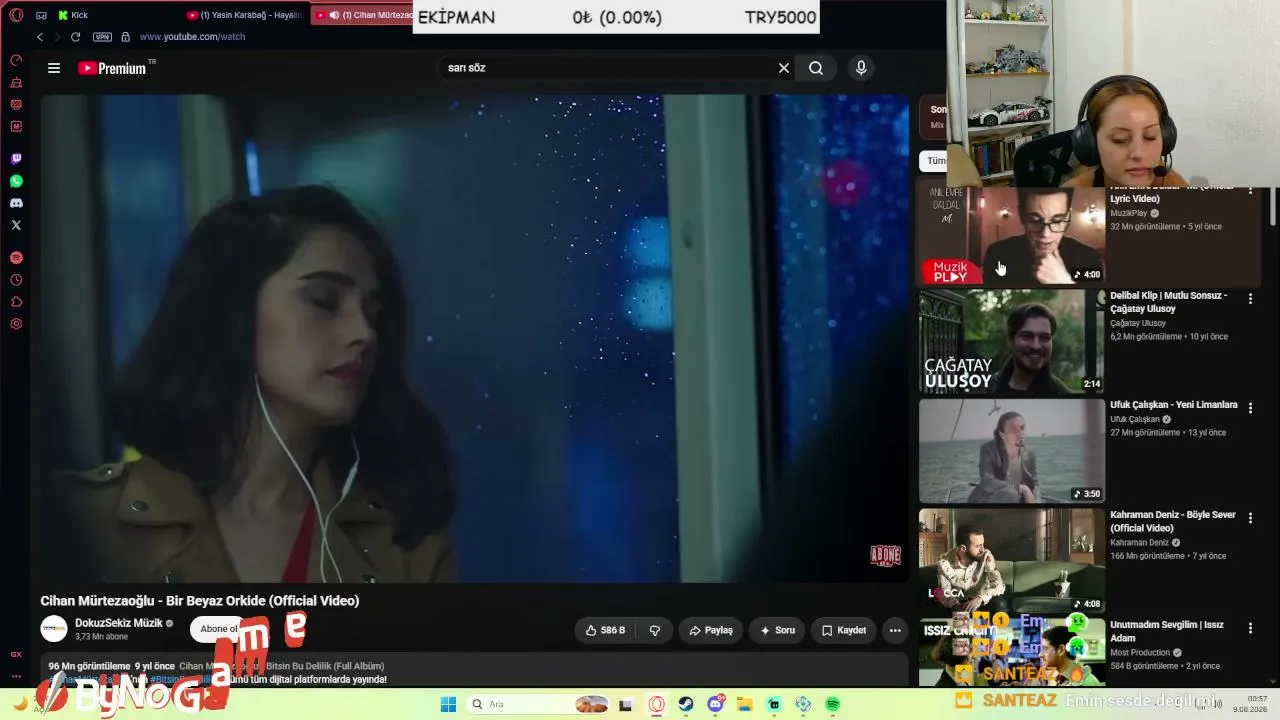Open Unutmadım Sevgilim | Issız Adam title

point(1167,631)
